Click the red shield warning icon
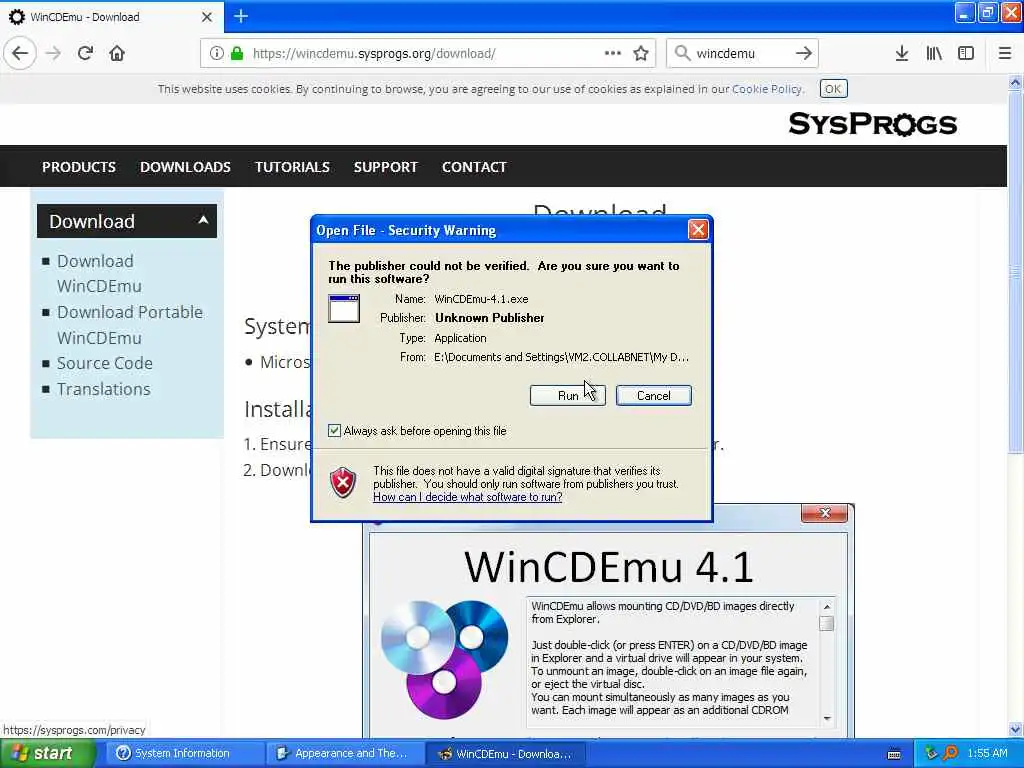This screenshot has width=1024, height=768. [x=343, y=483]
